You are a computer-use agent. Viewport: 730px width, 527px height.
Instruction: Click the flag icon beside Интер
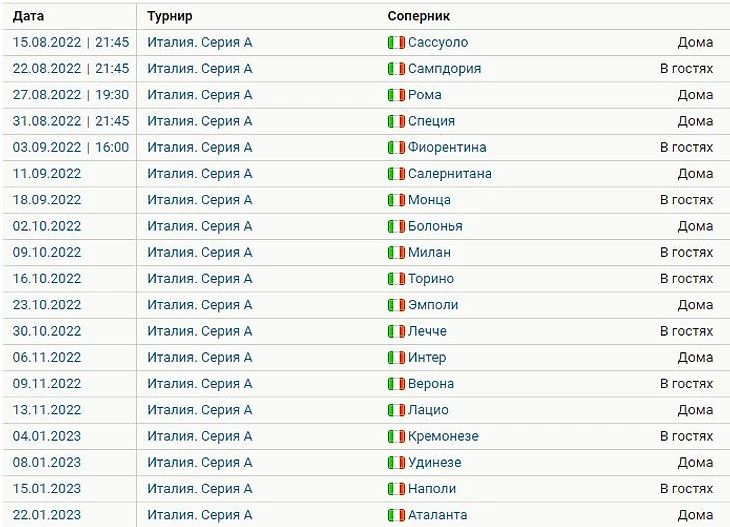(x=396, y=357)
